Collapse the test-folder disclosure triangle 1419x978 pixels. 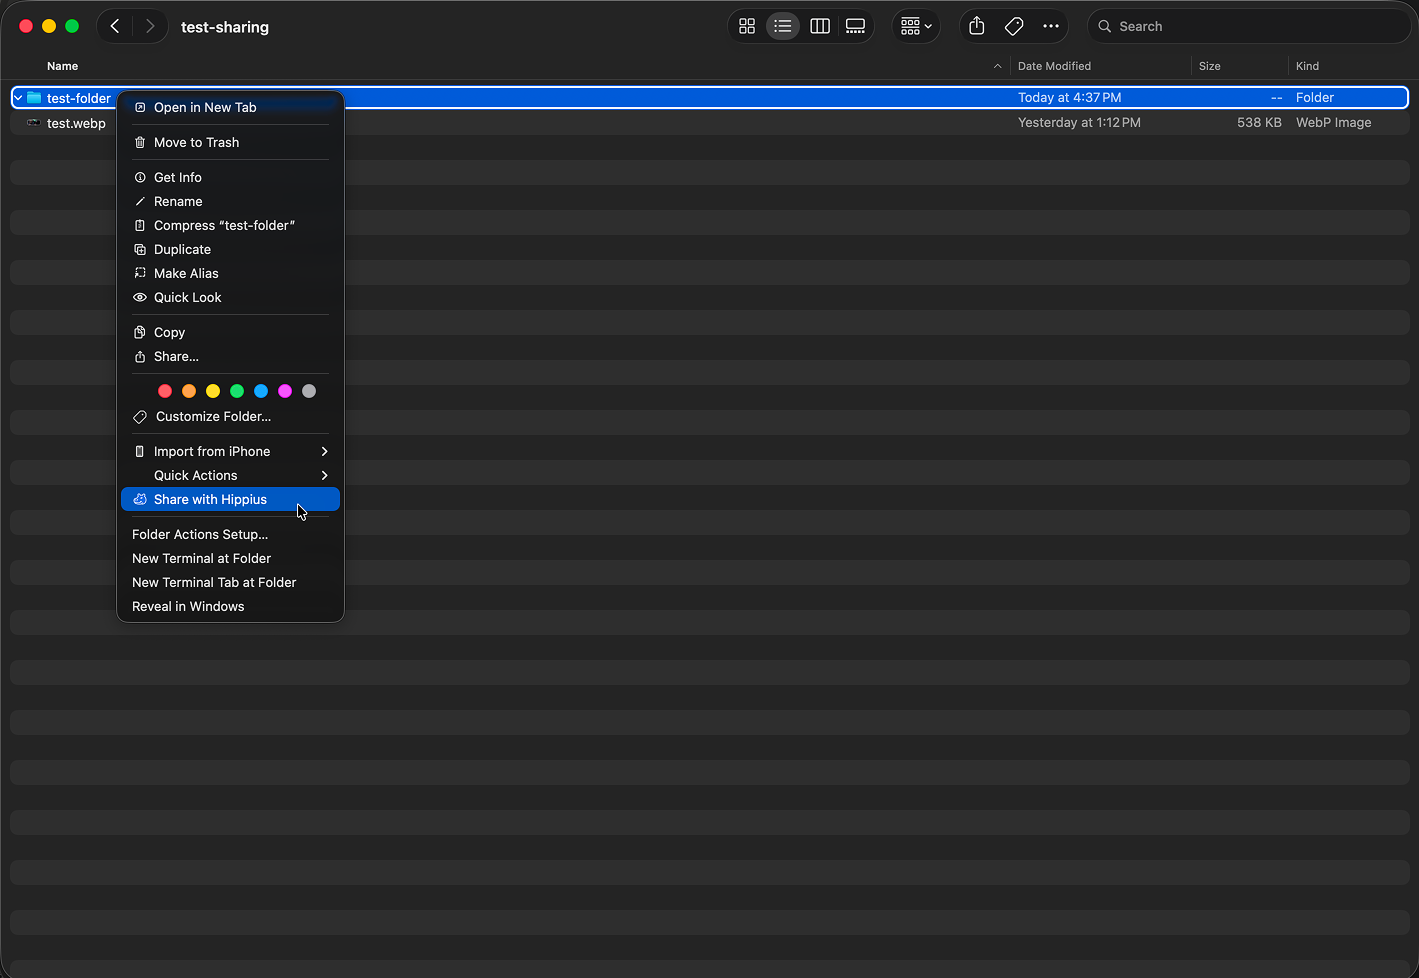(18, 97)
